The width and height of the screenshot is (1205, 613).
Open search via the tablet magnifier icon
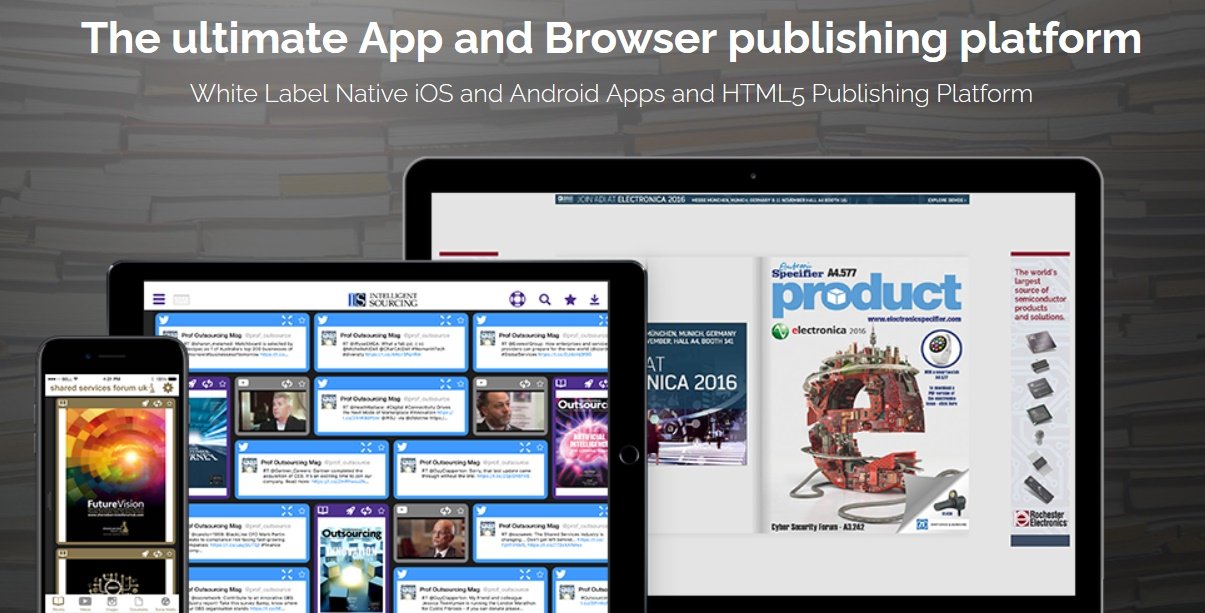click(545, 299)
